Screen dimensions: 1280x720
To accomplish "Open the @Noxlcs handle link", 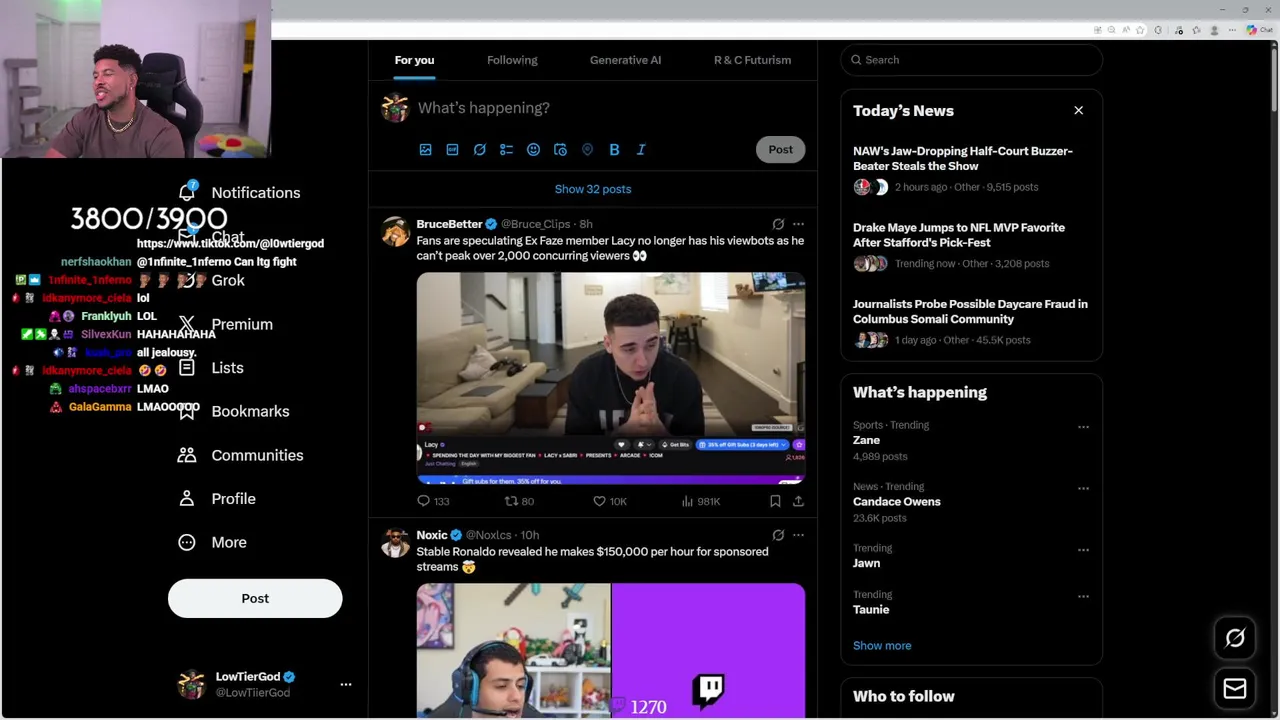I will pyautogui.click(x=490, y=535).
